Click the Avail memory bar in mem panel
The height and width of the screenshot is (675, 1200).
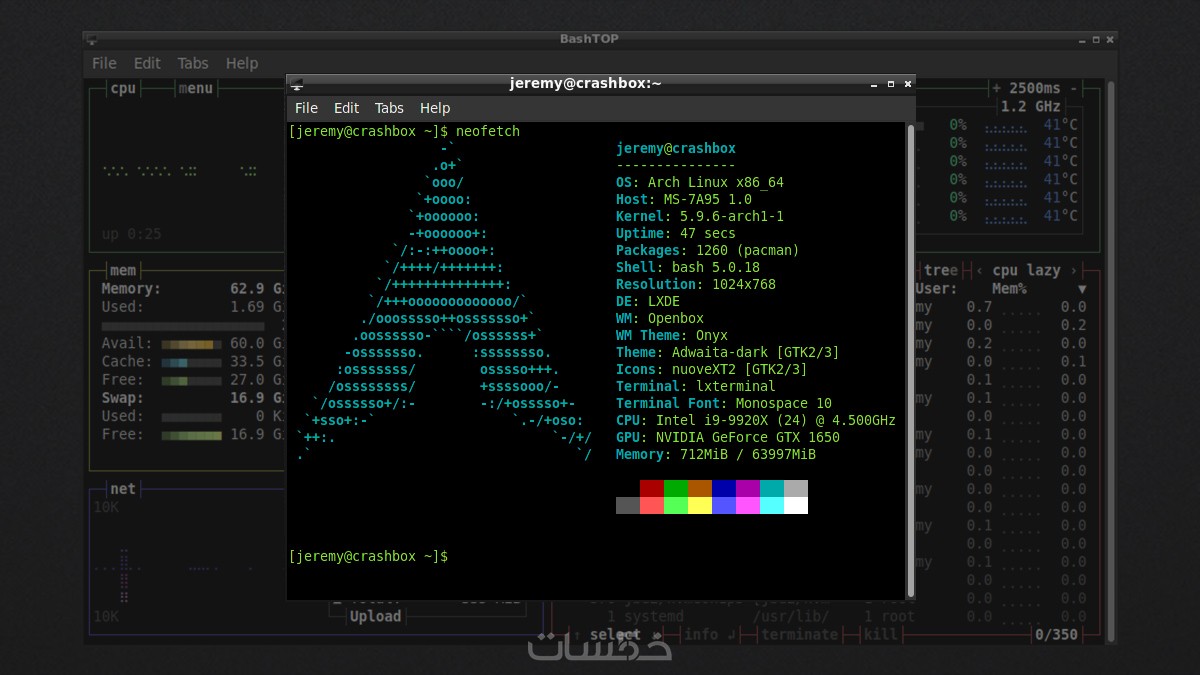click(x=191, y=344)
